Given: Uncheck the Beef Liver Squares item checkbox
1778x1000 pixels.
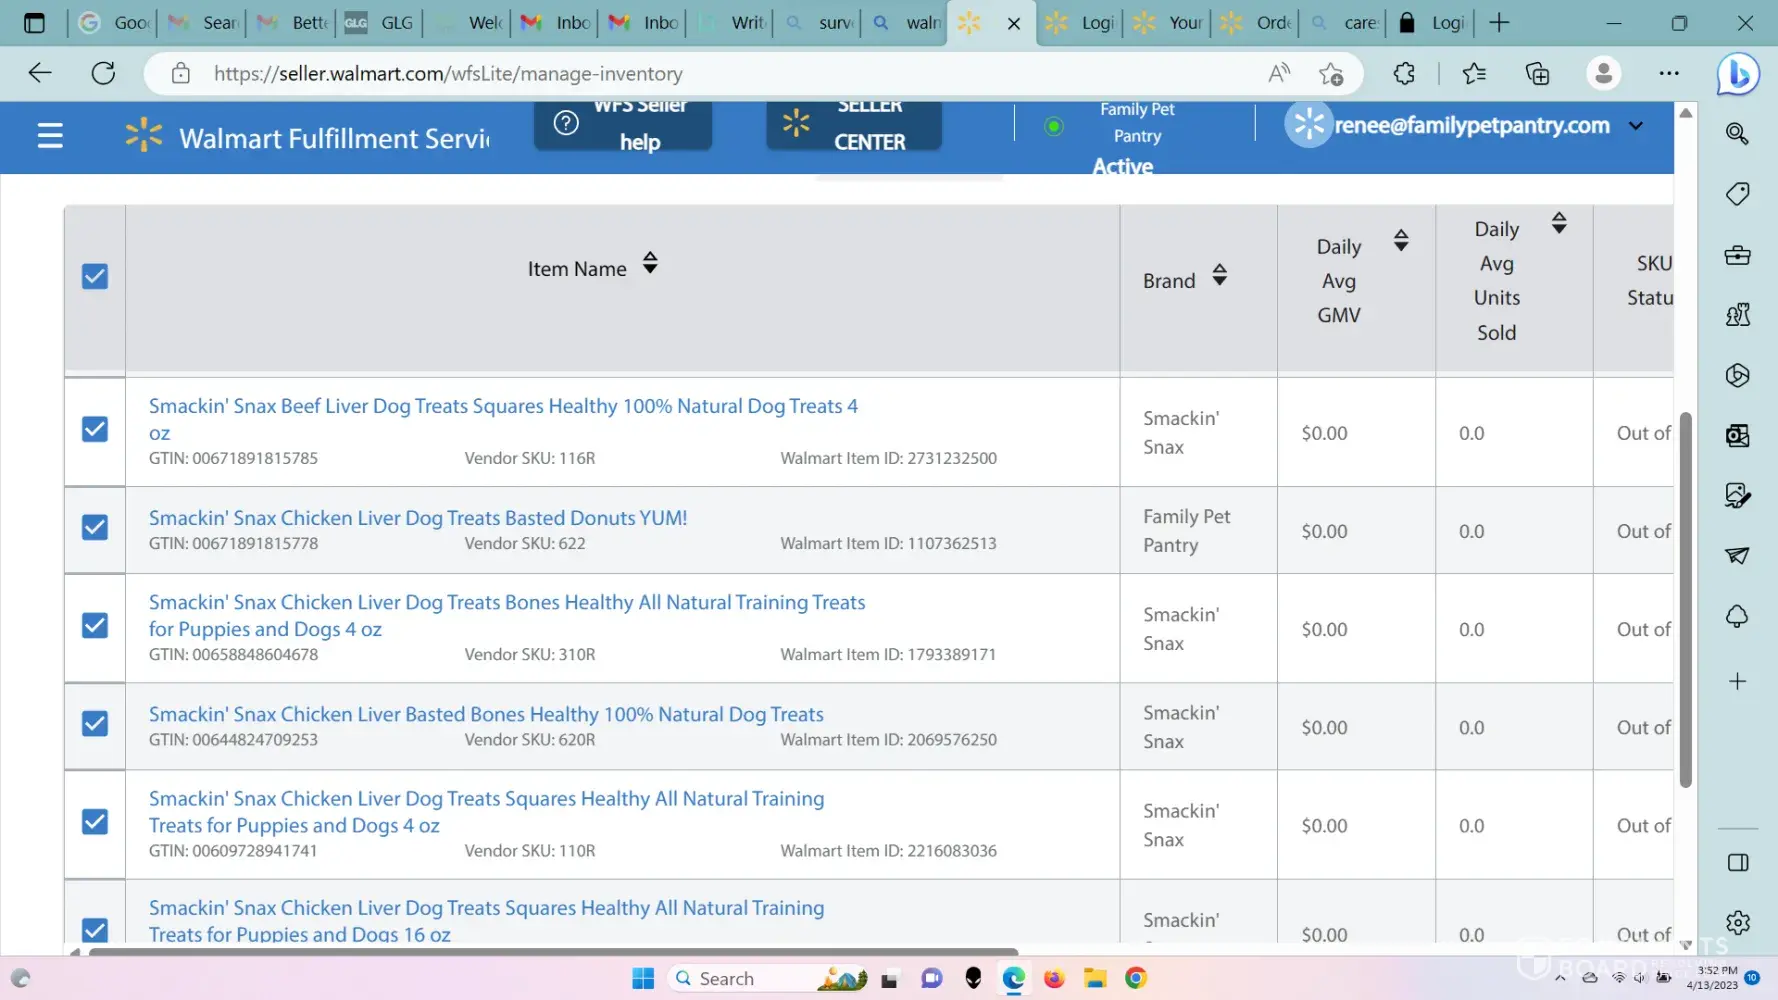Looking at the screenshot, I should click(95, 429).
